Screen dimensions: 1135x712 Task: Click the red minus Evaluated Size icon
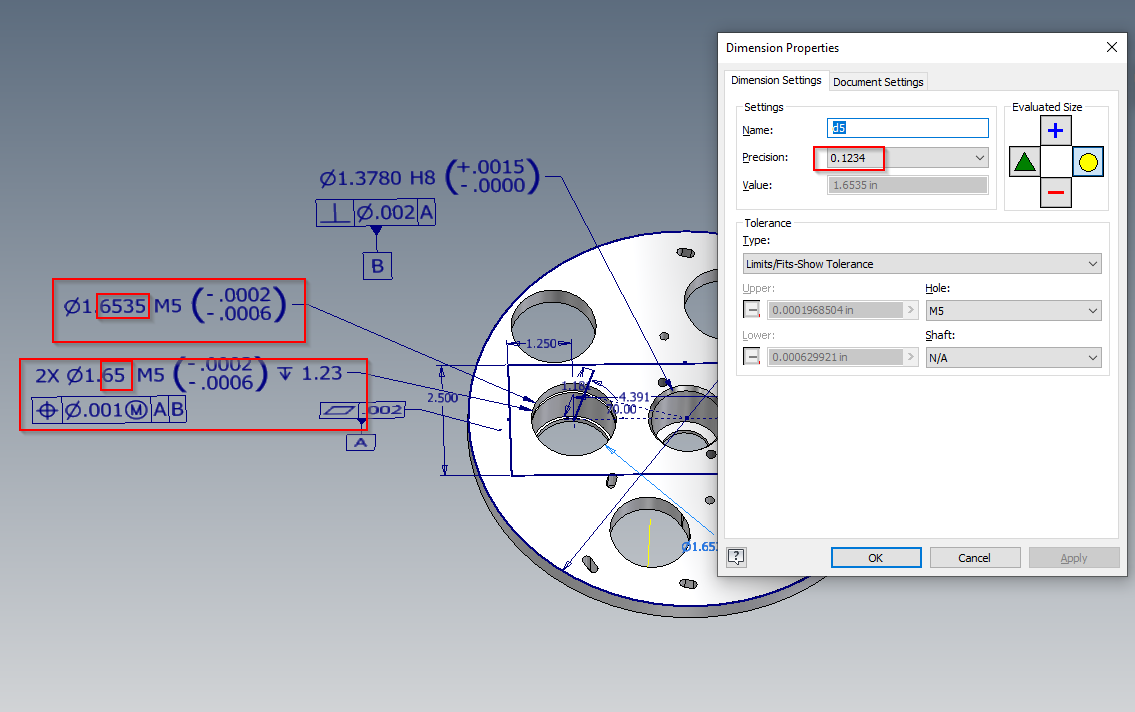pos(1055,192)
